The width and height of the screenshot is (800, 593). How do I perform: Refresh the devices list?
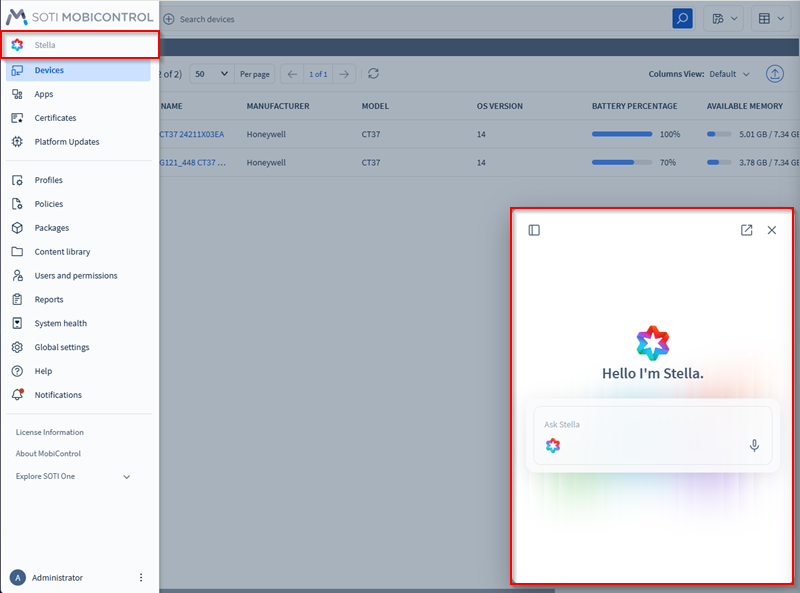coord(373,74)
